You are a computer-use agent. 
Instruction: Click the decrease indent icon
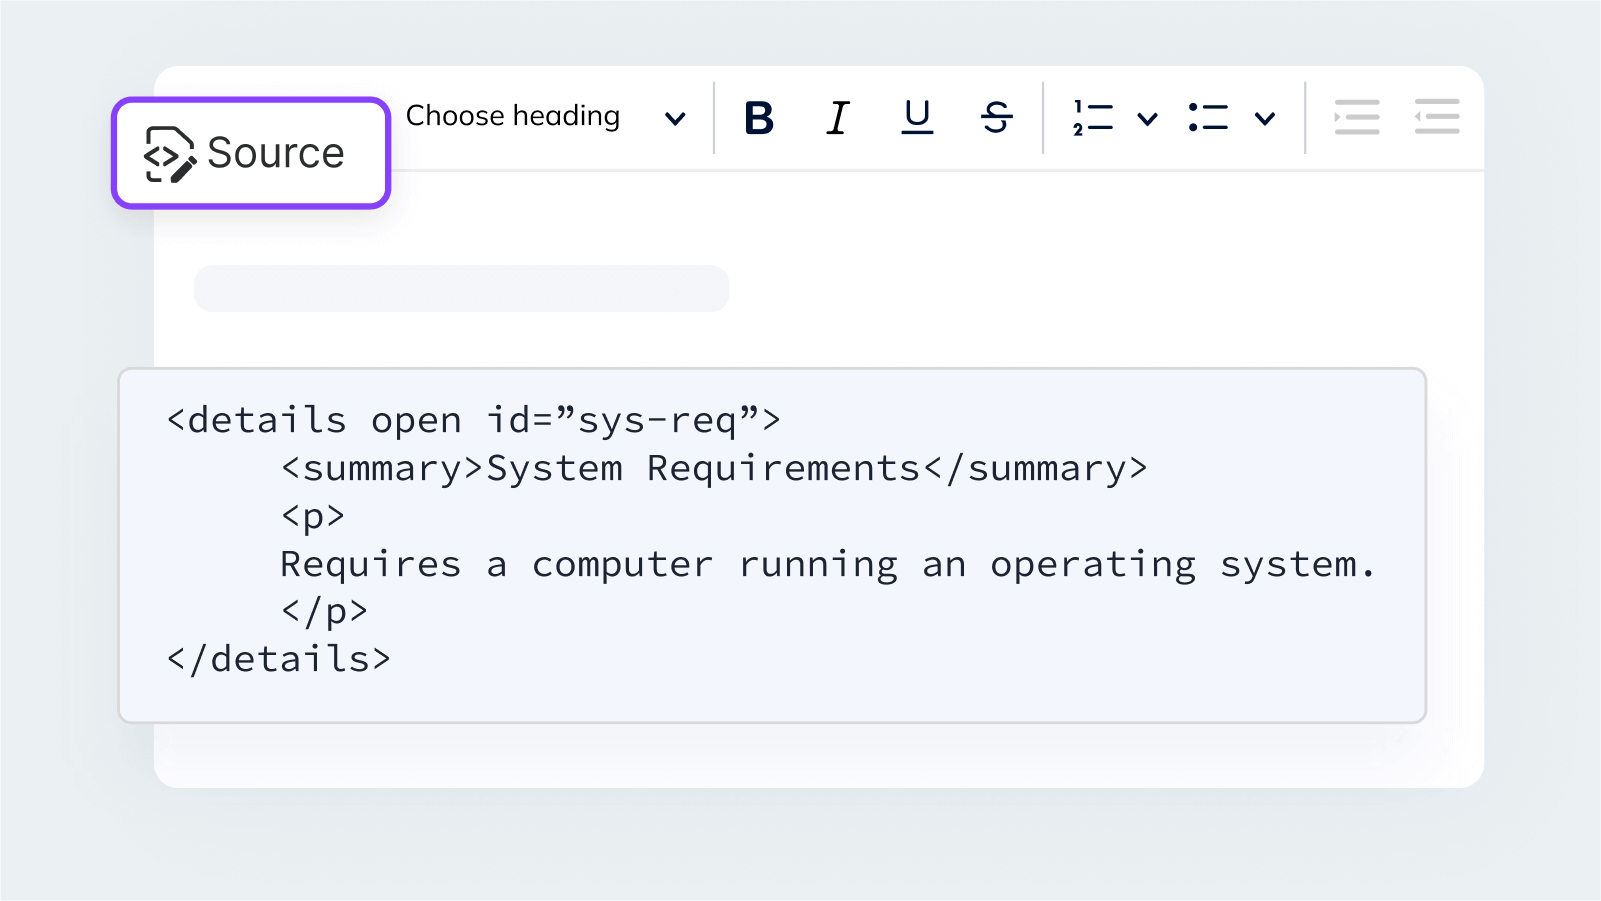coord(1437,117)
